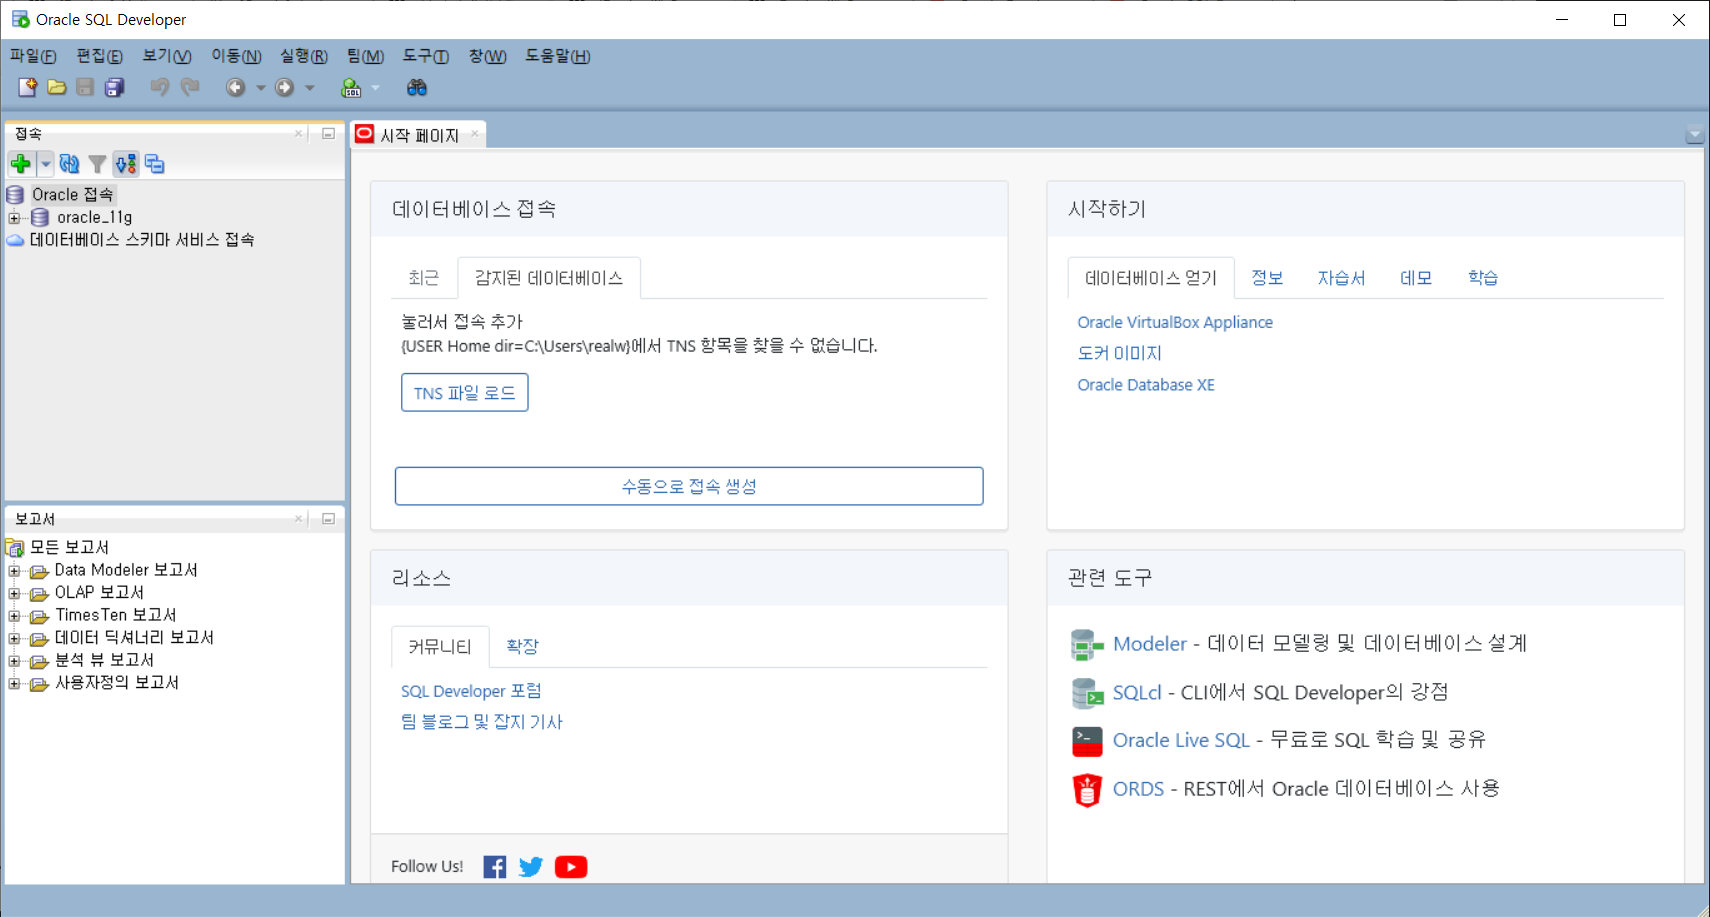Expand the oracle_11g connection node
Viewport: 1710px width, 917px height.
(14, 218)
